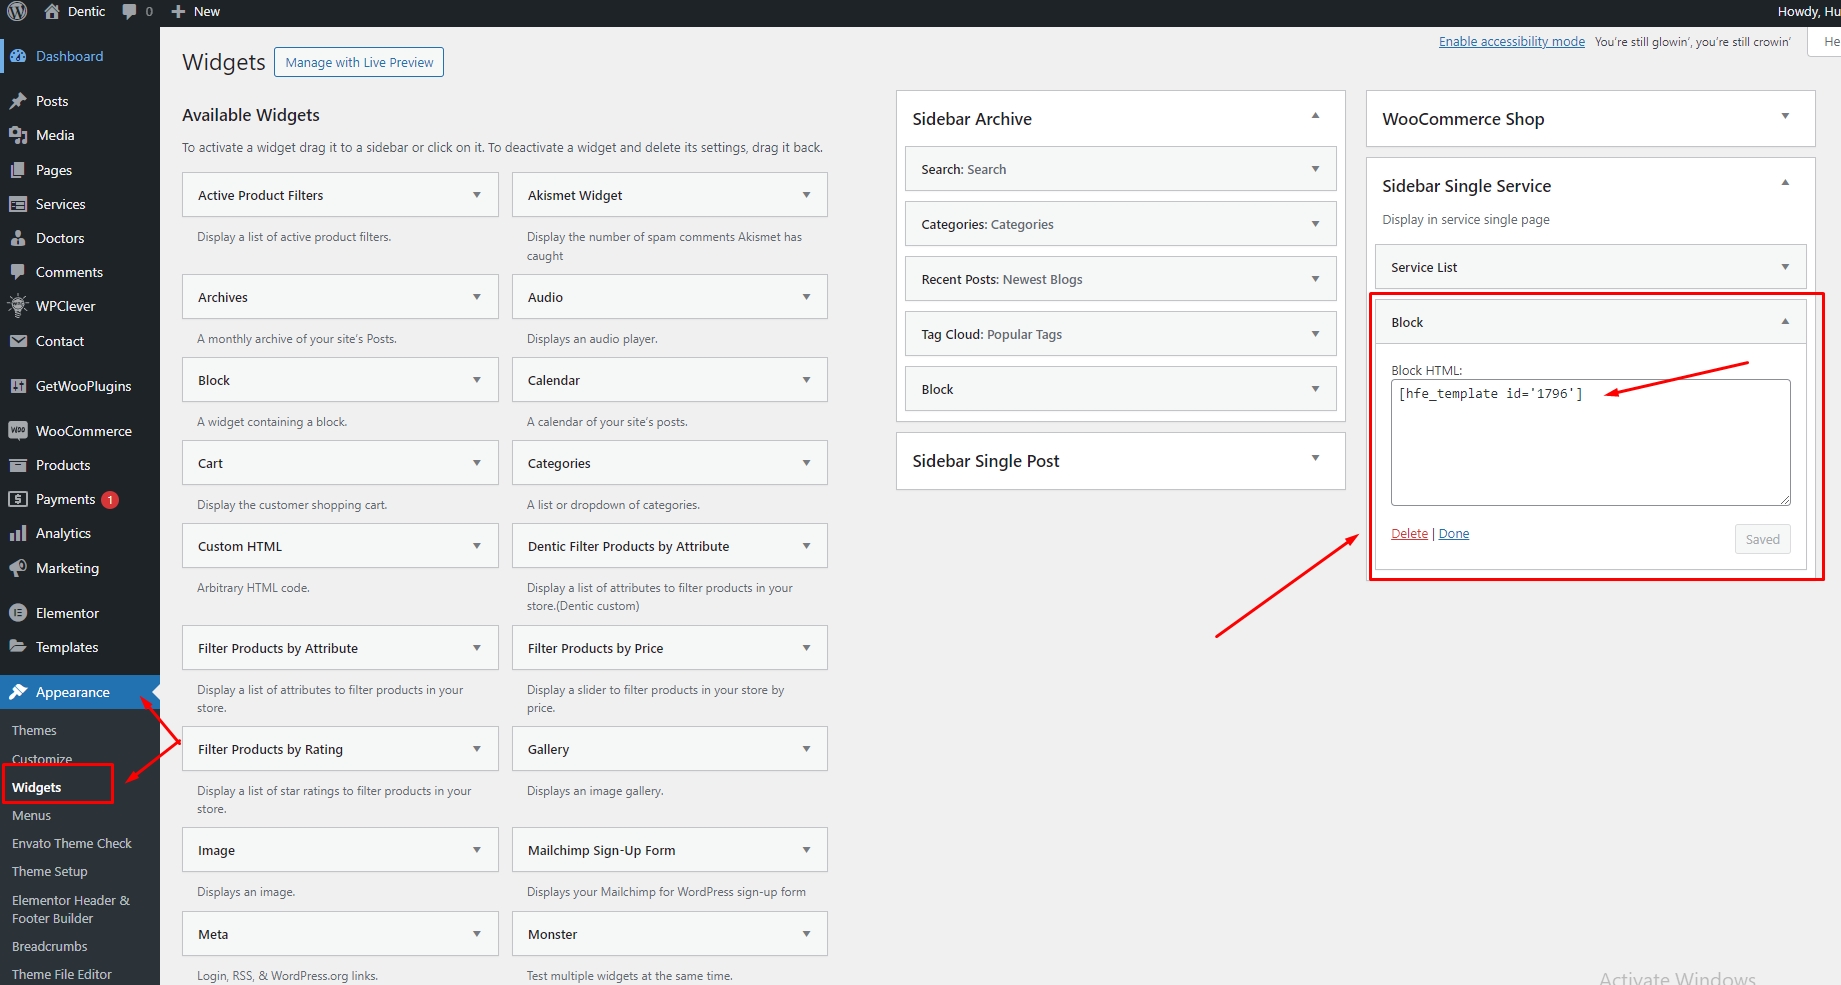Click Manage with Live Preview button
The image size is (1841, 985).
[359, 62]
